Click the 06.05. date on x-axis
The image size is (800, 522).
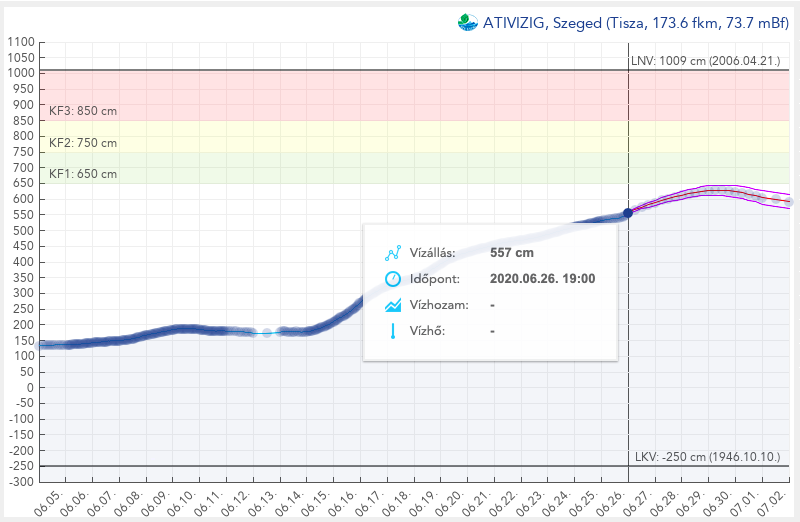tap(52, 498)
